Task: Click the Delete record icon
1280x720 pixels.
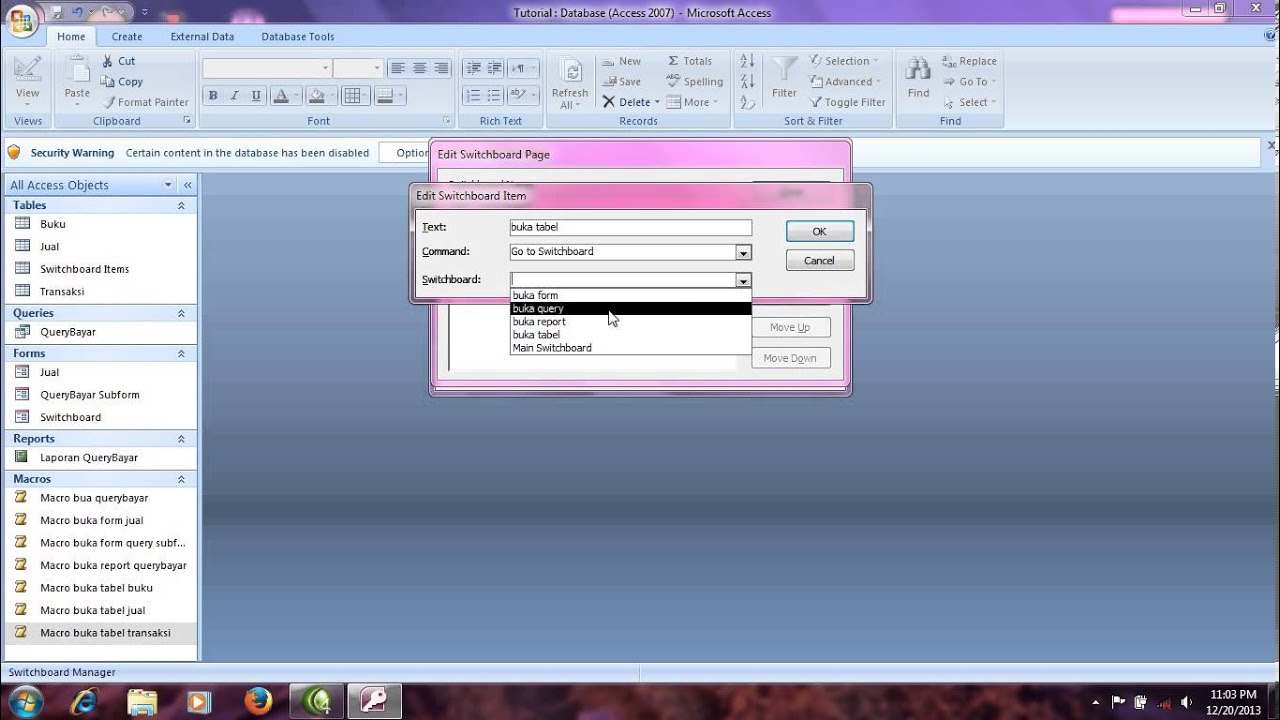Action: click(x=608, y=102)
